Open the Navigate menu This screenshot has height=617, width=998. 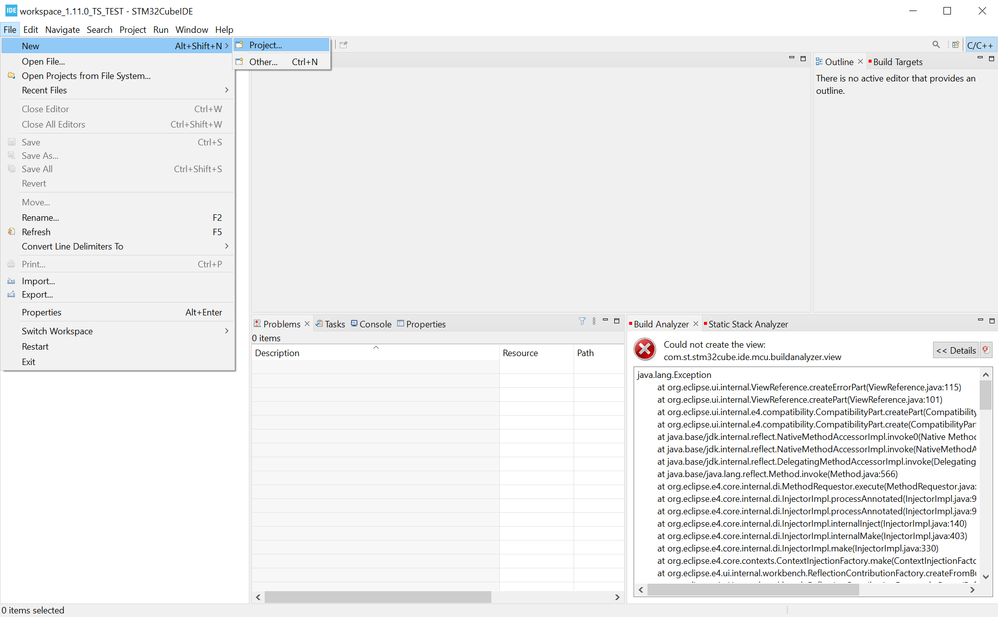62,29
